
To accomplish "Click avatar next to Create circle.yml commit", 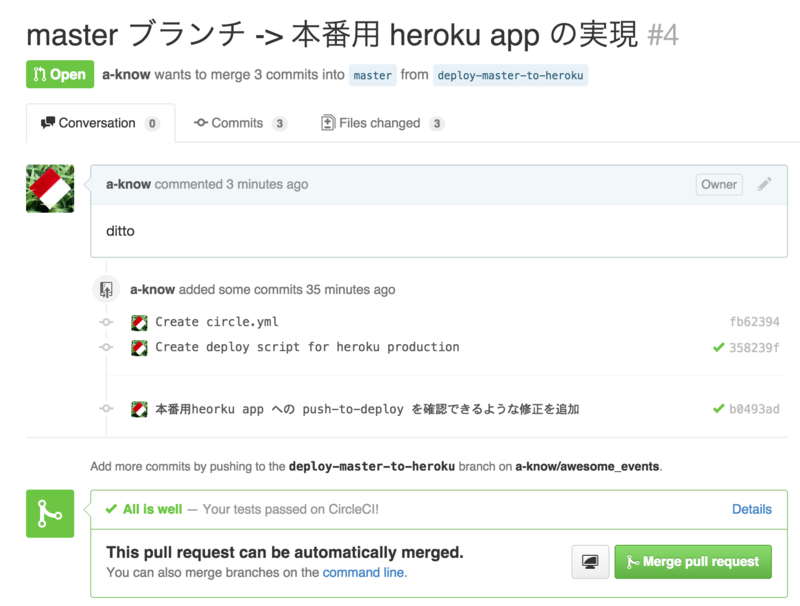I will [139, 322].
